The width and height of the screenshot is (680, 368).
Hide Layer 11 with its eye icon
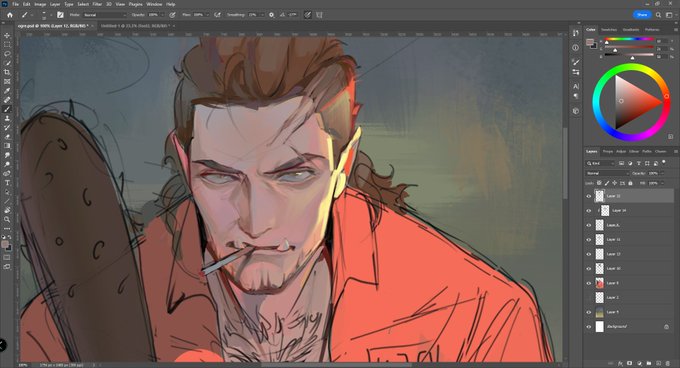click(588, 240)
